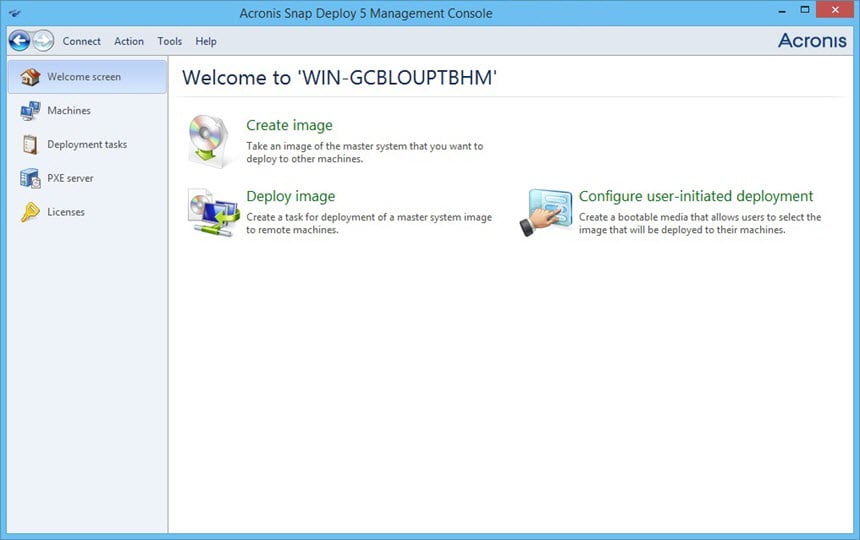The width and height of the screenshot is (860, 540).
Task: Click the Create image disc icon
Action: 207,141
